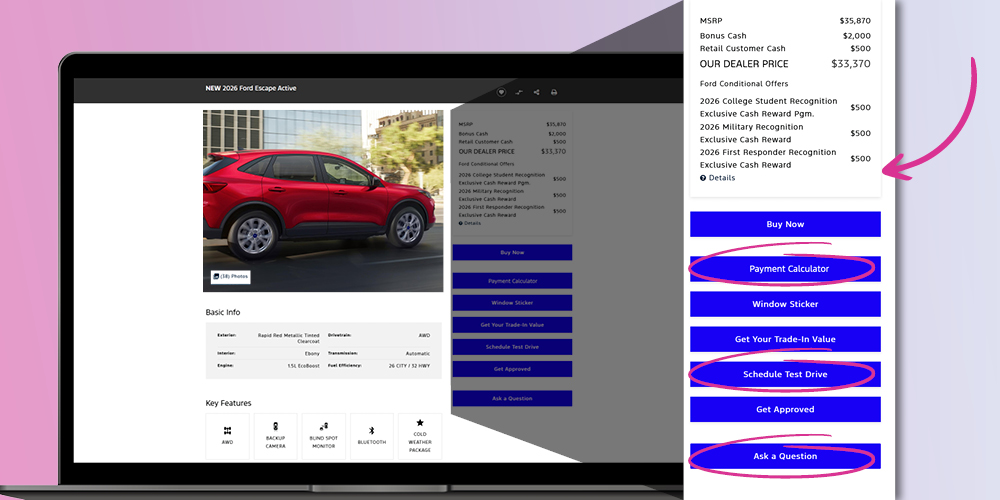Click Schedule Test Drive on the laptop screen
The image size is (1000, 500).
tap(512, 347)
